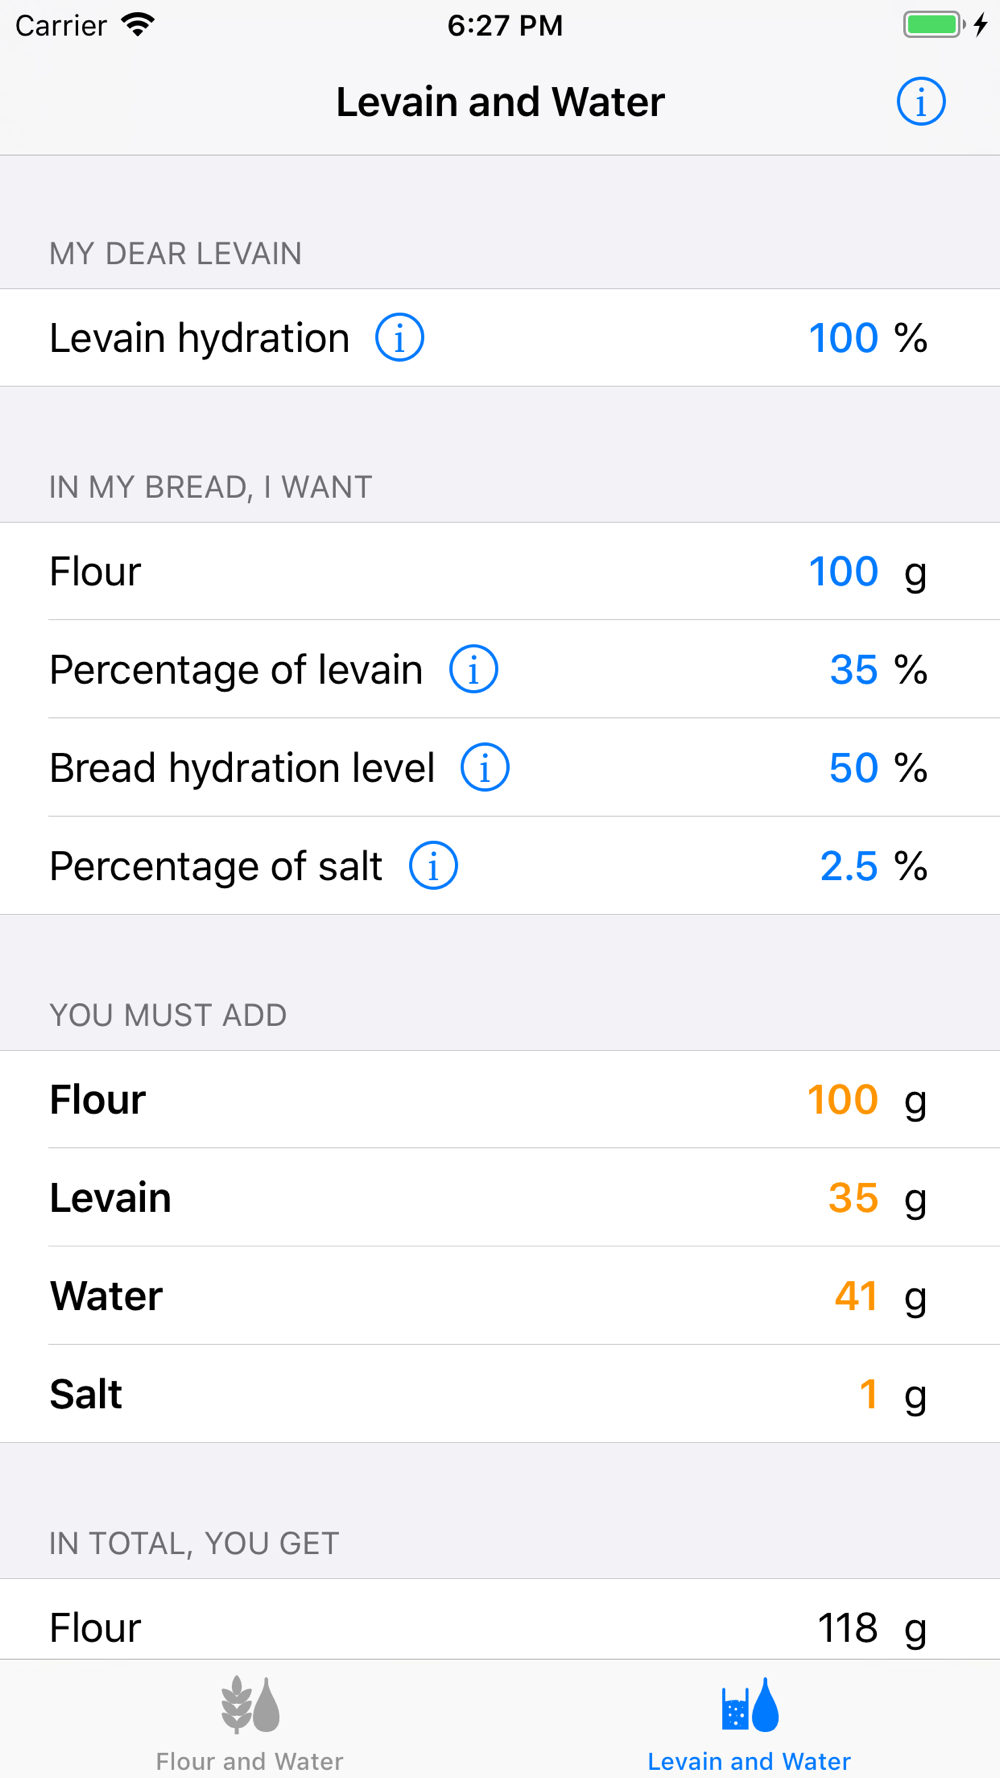Image resolution: width=1000 pixels, height=1778 pixels.
Task: Show info about Levain hydration
Action: [399, 338]
